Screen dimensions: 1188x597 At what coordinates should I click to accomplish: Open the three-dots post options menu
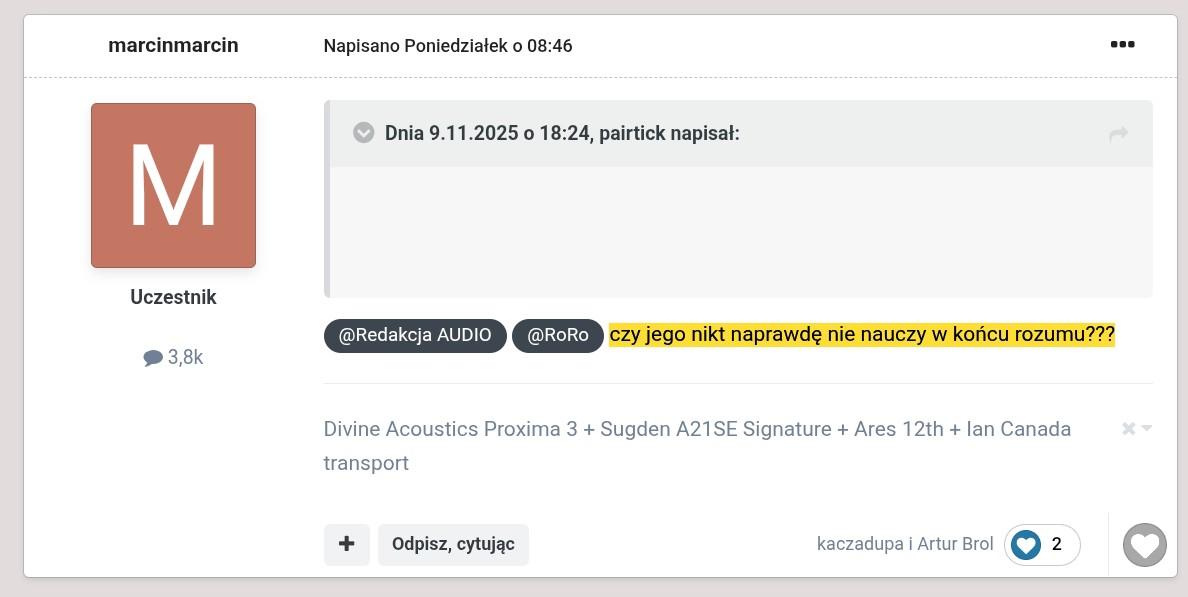pyautogui.click(x=1122, y=45)
